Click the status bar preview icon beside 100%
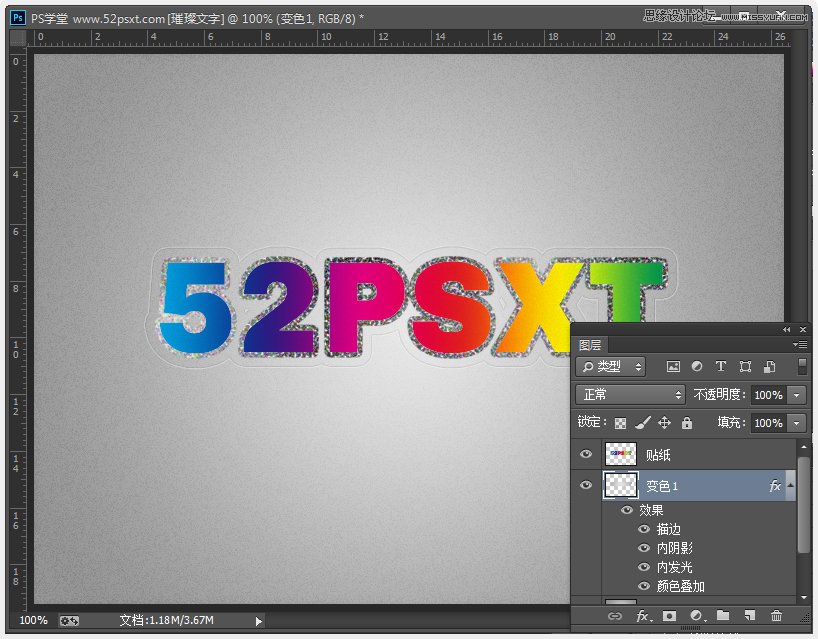Image resolution: width=818 pixels, height=639 pixels. click(x=69, y=621)
